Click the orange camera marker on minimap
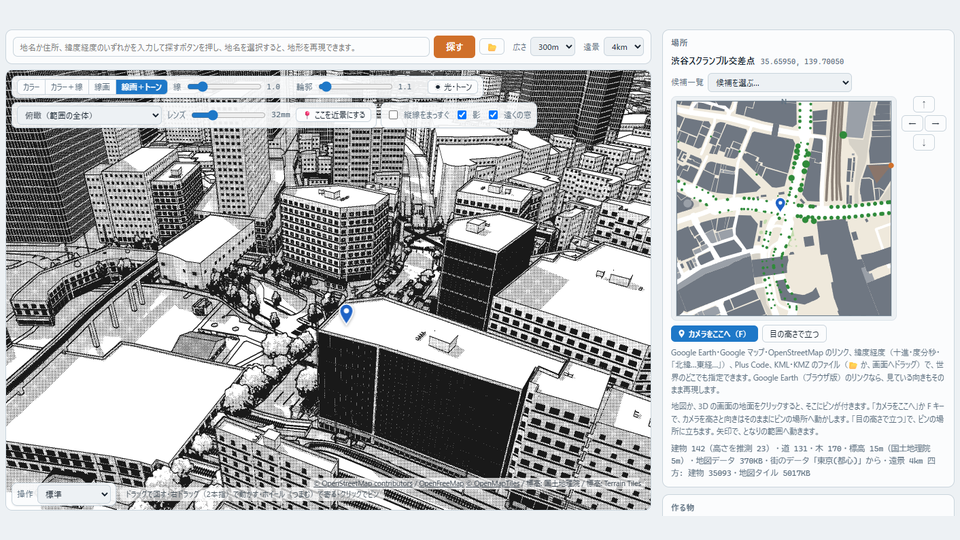Image resolution: width=960 pixels, height=540 pixels. 891,165
